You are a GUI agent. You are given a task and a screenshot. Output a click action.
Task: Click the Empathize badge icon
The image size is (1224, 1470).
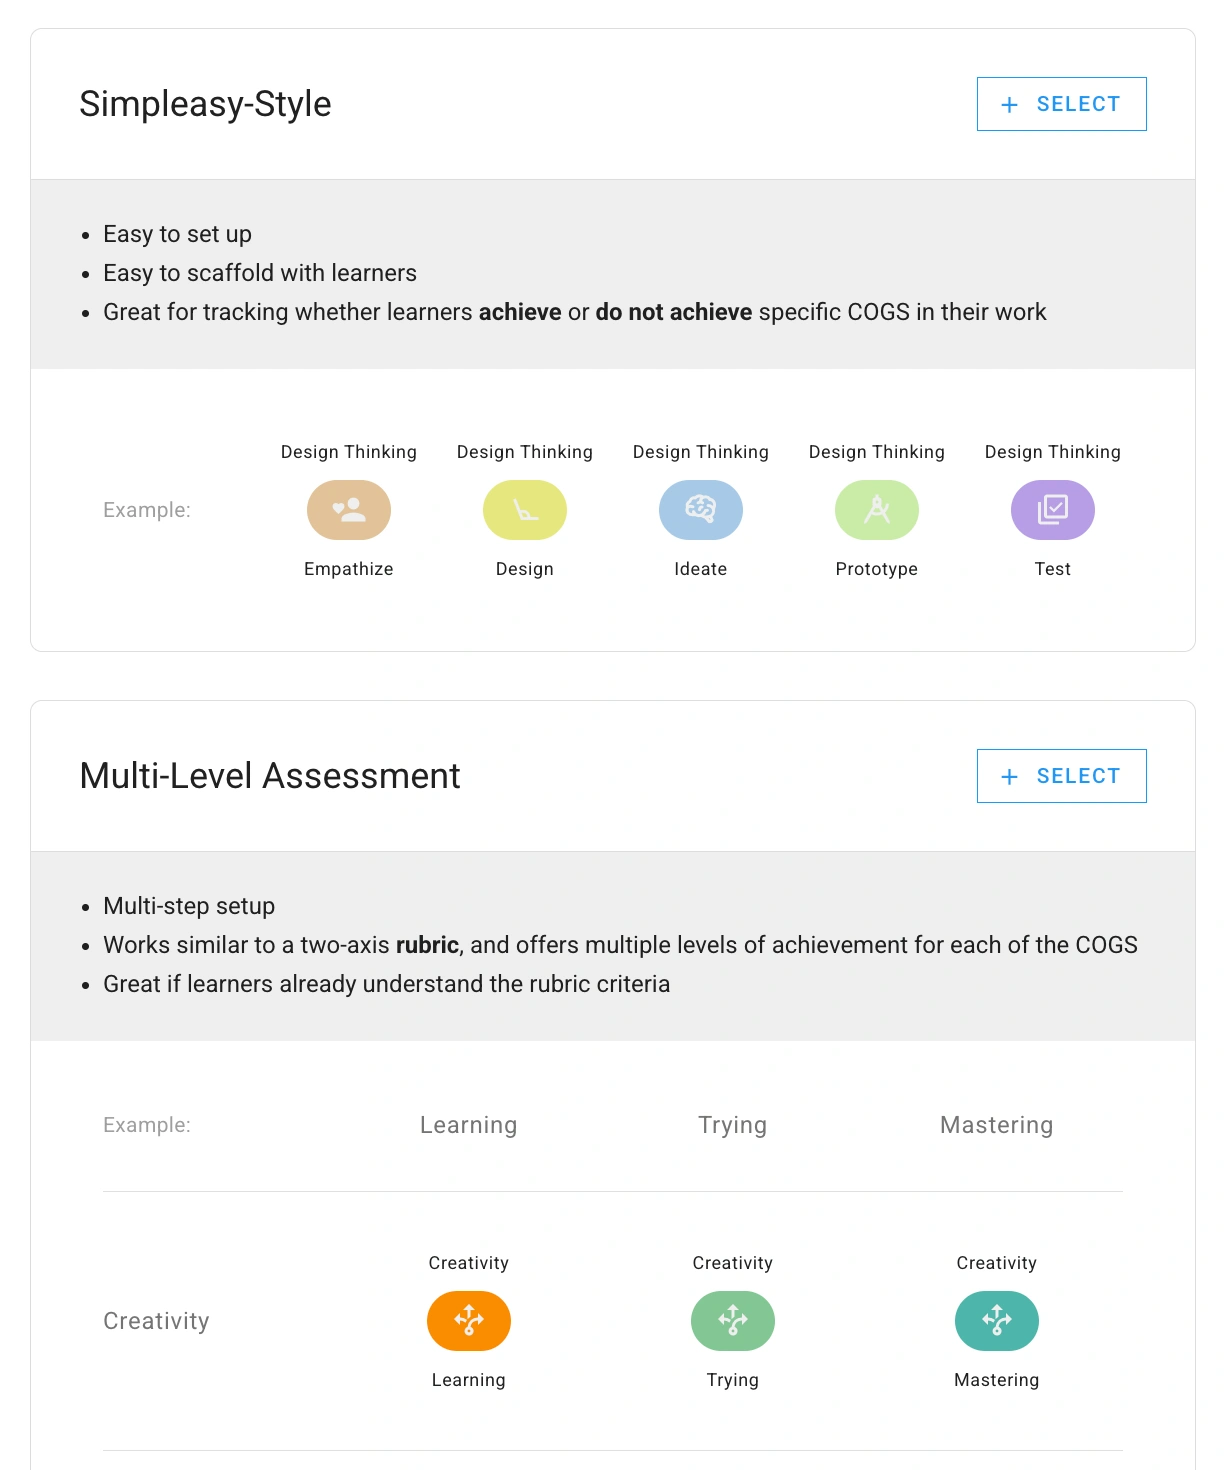349,510
